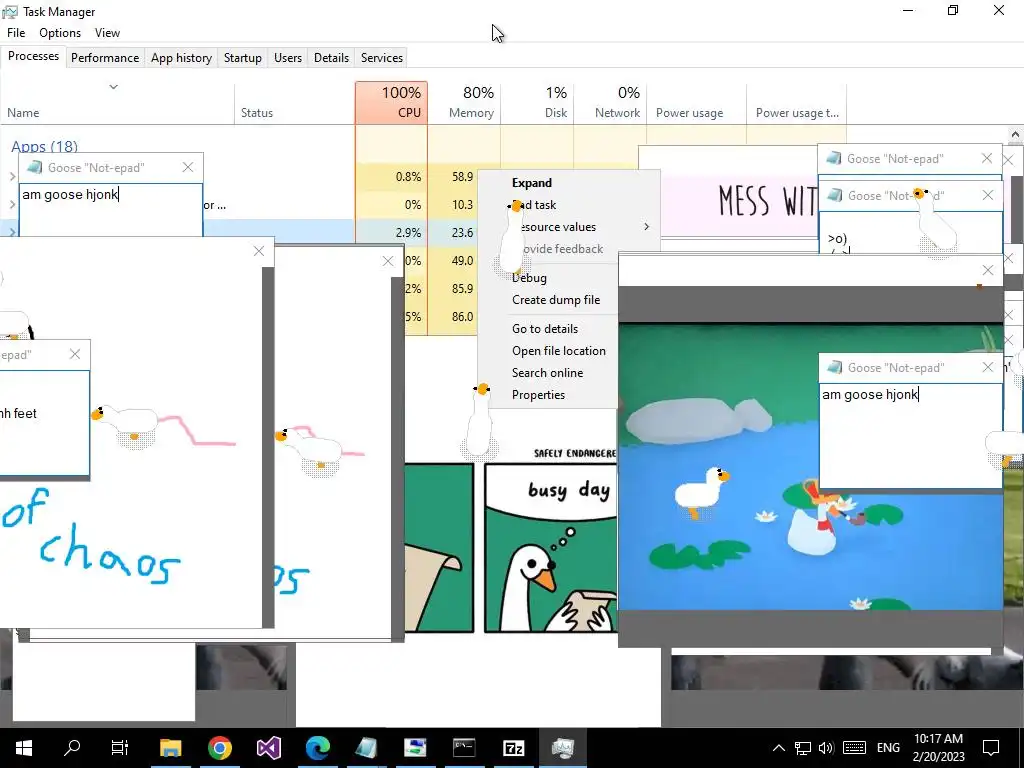Switch to the Users tab
Image resolution: width=1024 pixels, height=768 pixels.
288,57
